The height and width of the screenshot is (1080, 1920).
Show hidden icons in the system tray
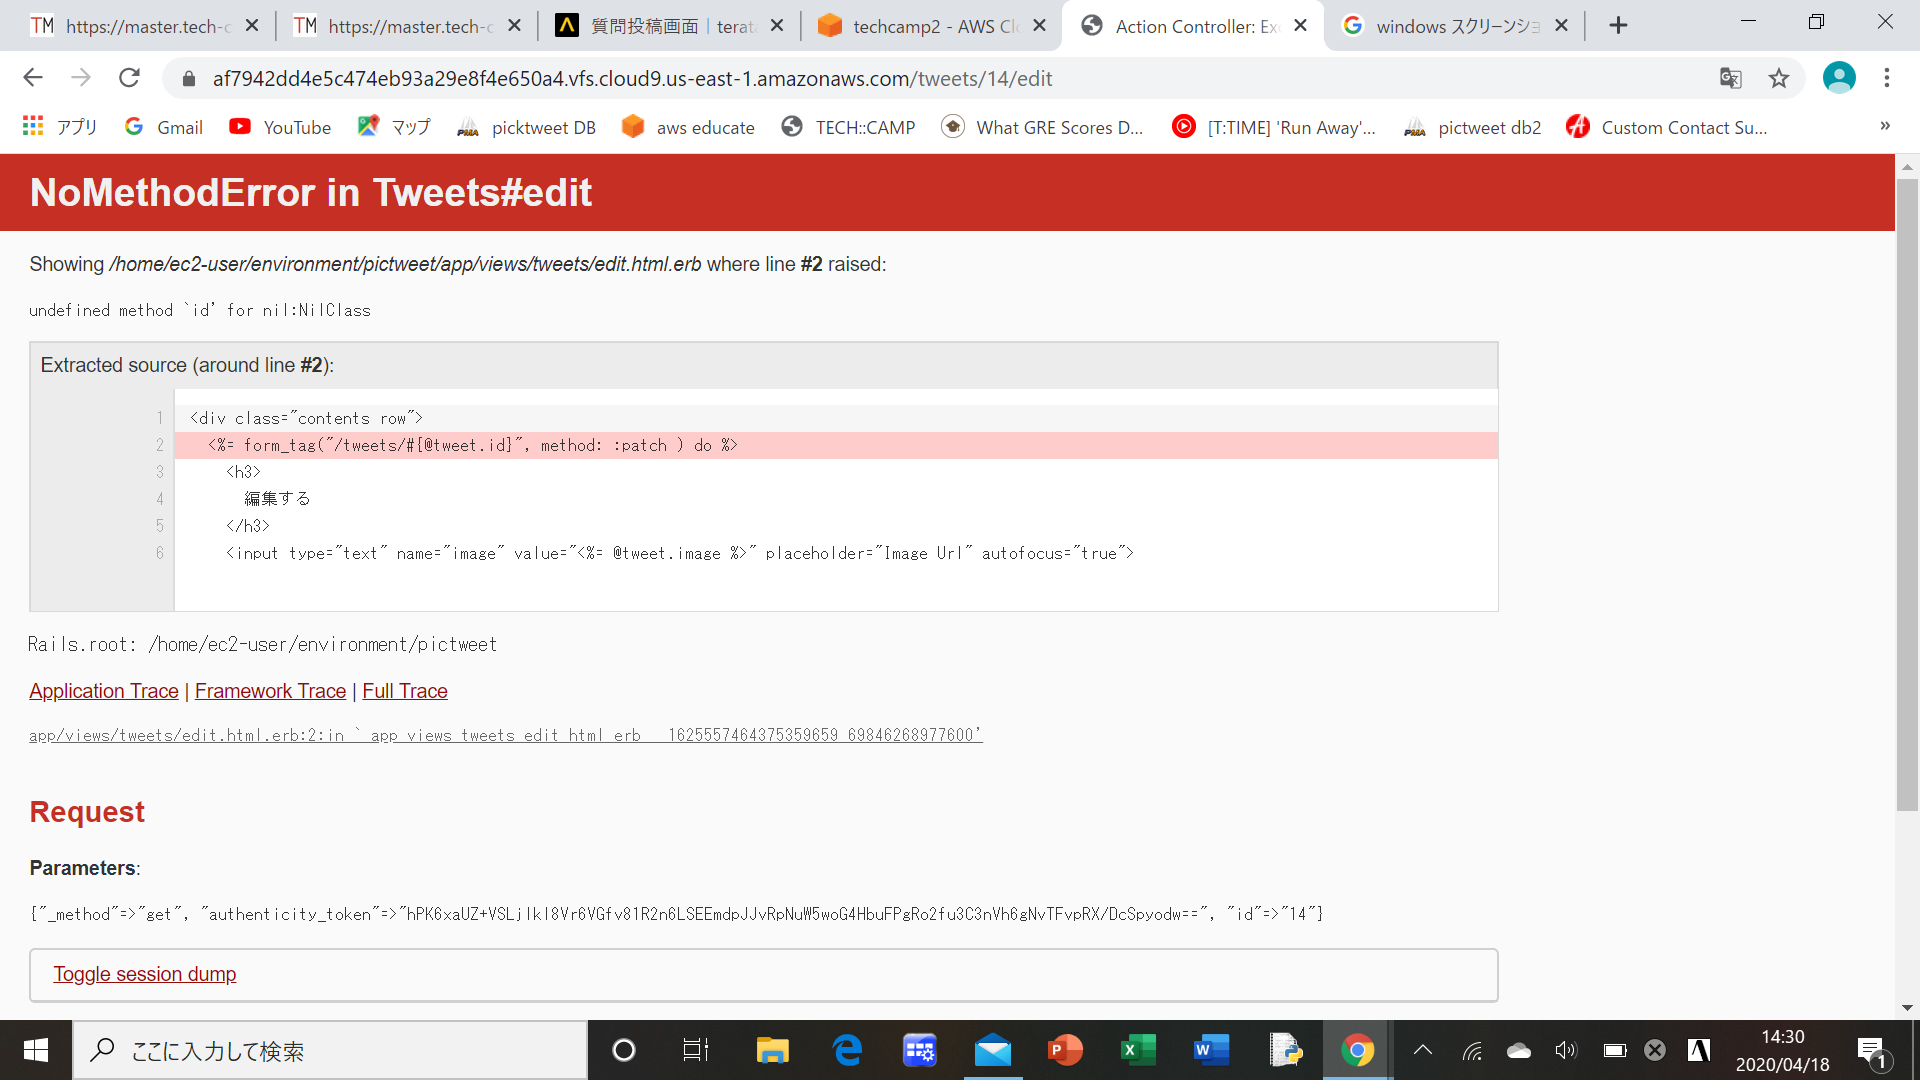pos(1423,1050)
